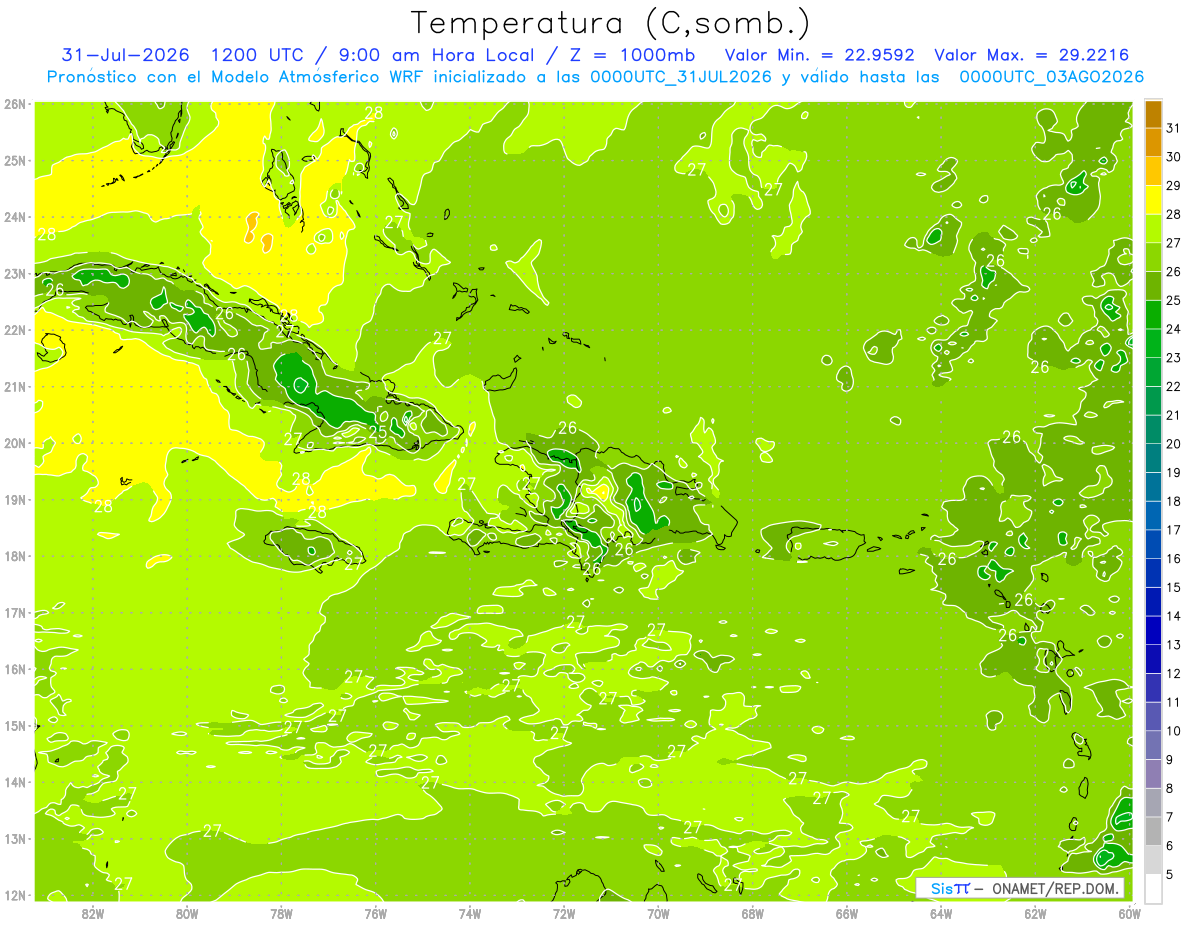Click the "23N" latitude axis label
The height and width of the screenshot is (927, 1200).
tap(15, 274)
